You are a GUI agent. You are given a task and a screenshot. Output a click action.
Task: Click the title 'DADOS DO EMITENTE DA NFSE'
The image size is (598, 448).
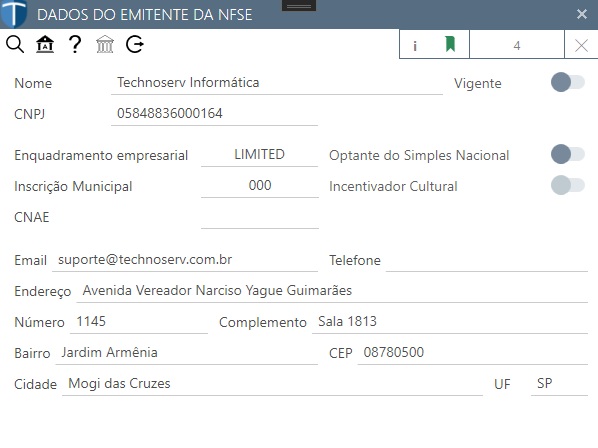coord(145,15)
